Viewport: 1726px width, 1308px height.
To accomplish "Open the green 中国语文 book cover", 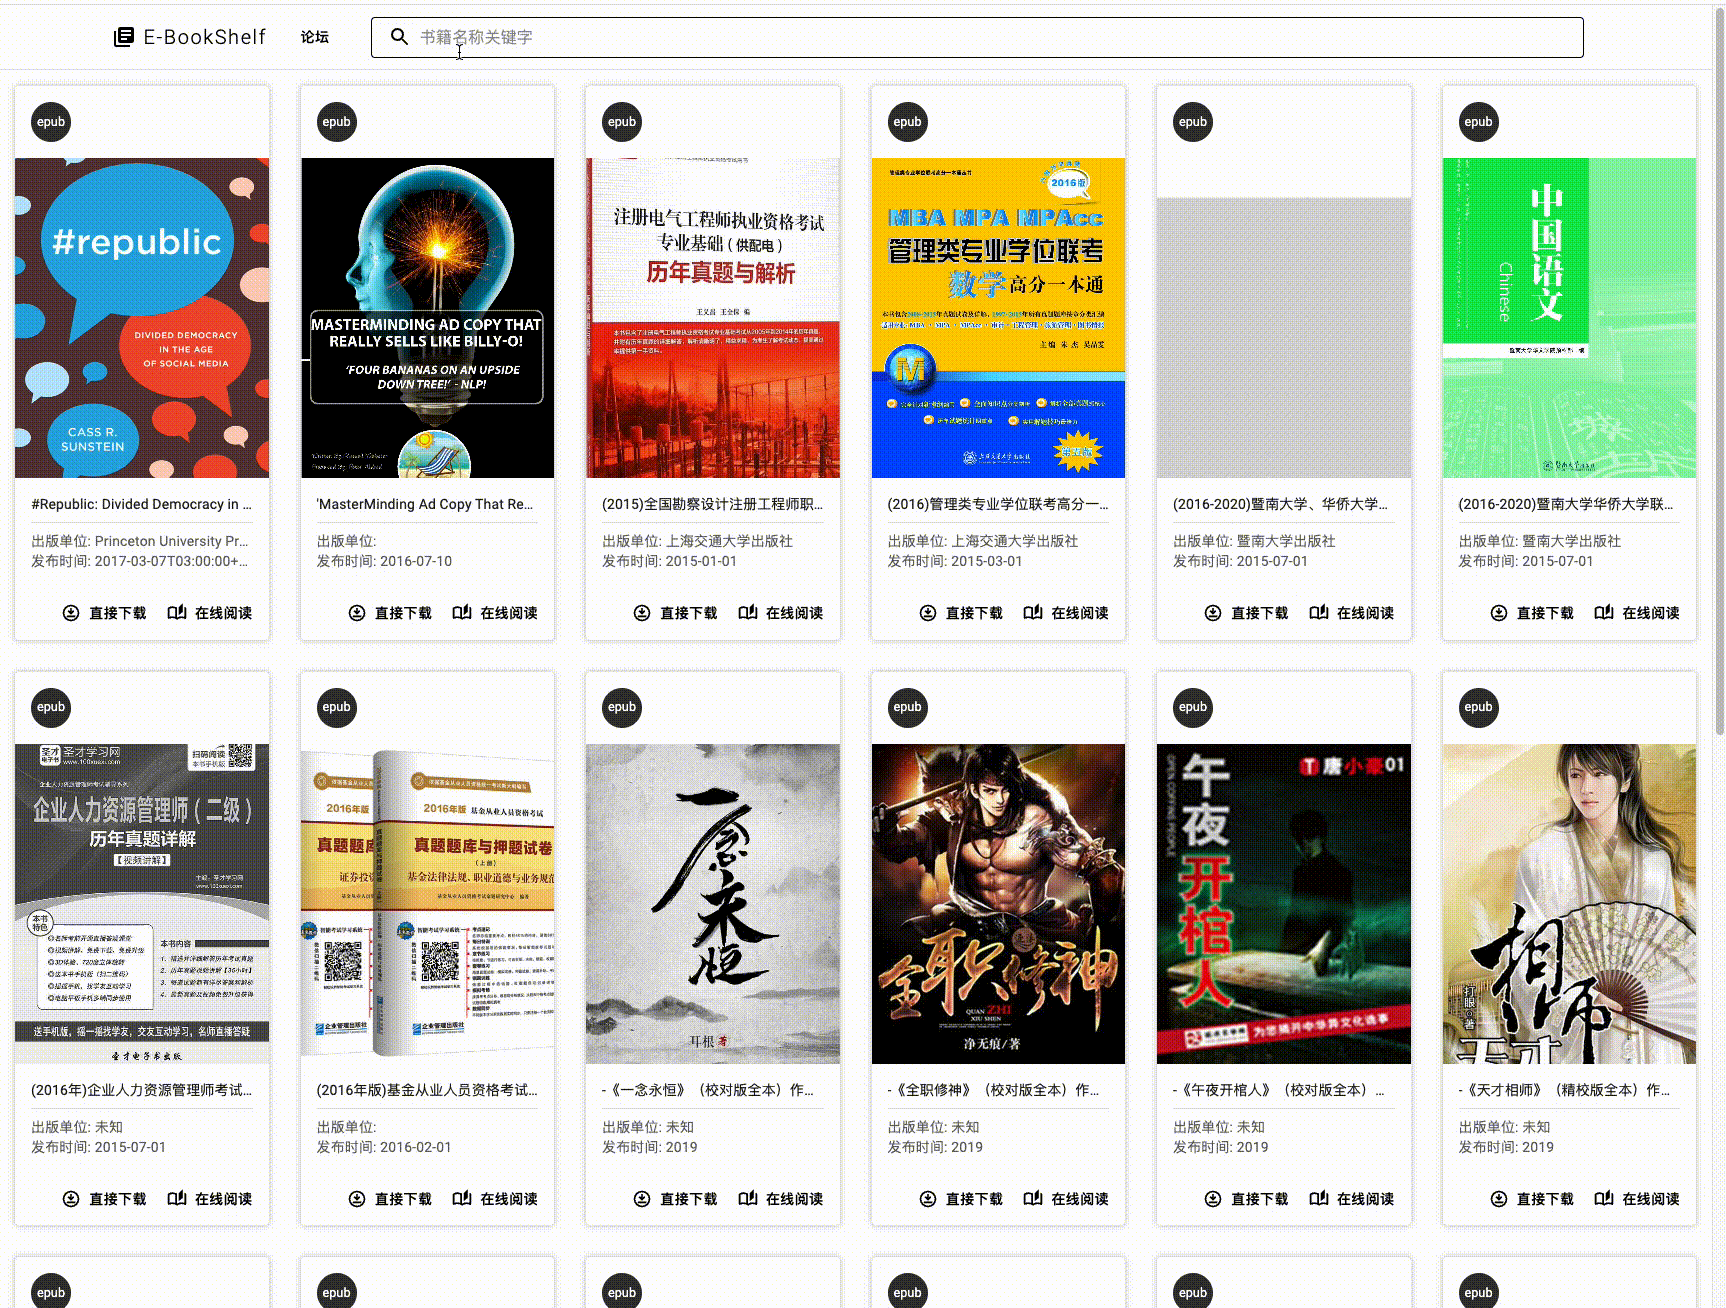I will coord(1569,318).
